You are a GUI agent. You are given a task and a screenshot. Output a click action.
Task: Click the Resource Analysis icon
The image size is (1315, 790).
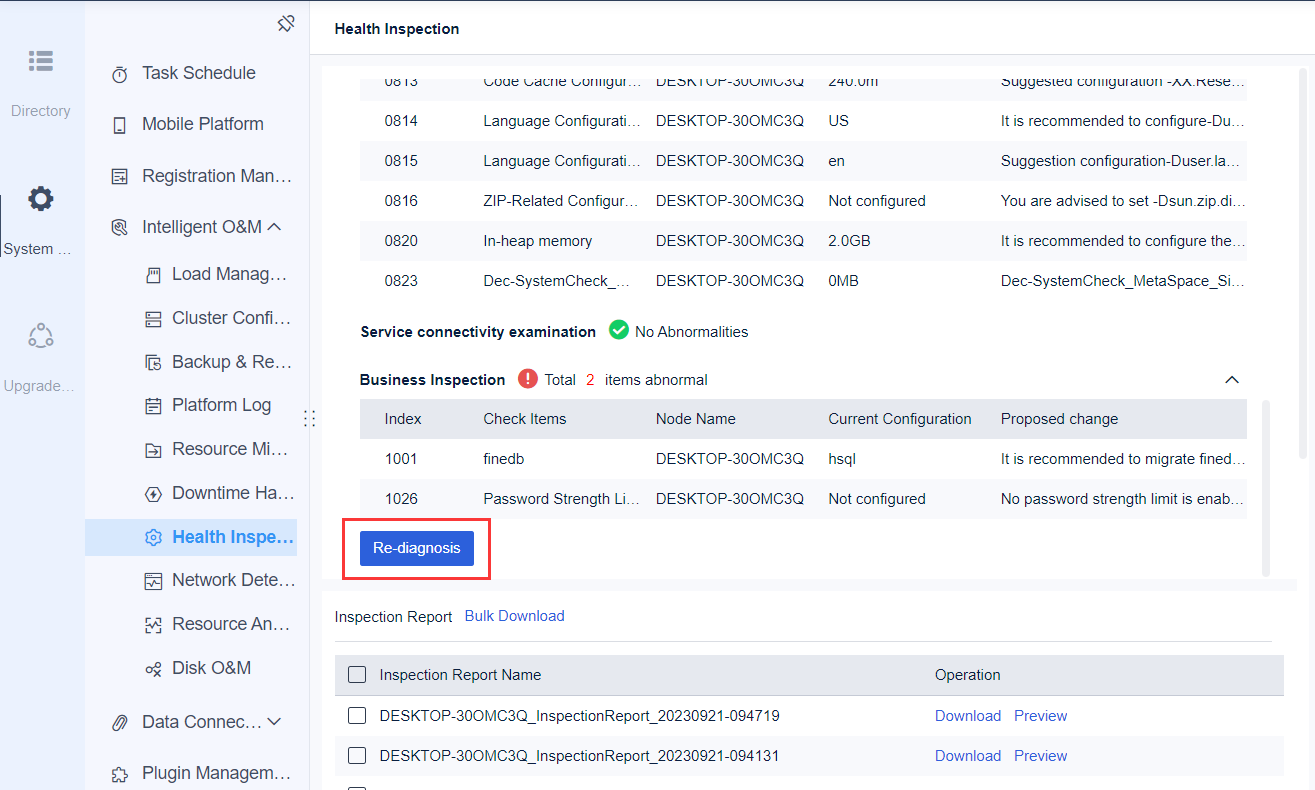(153, 625)
